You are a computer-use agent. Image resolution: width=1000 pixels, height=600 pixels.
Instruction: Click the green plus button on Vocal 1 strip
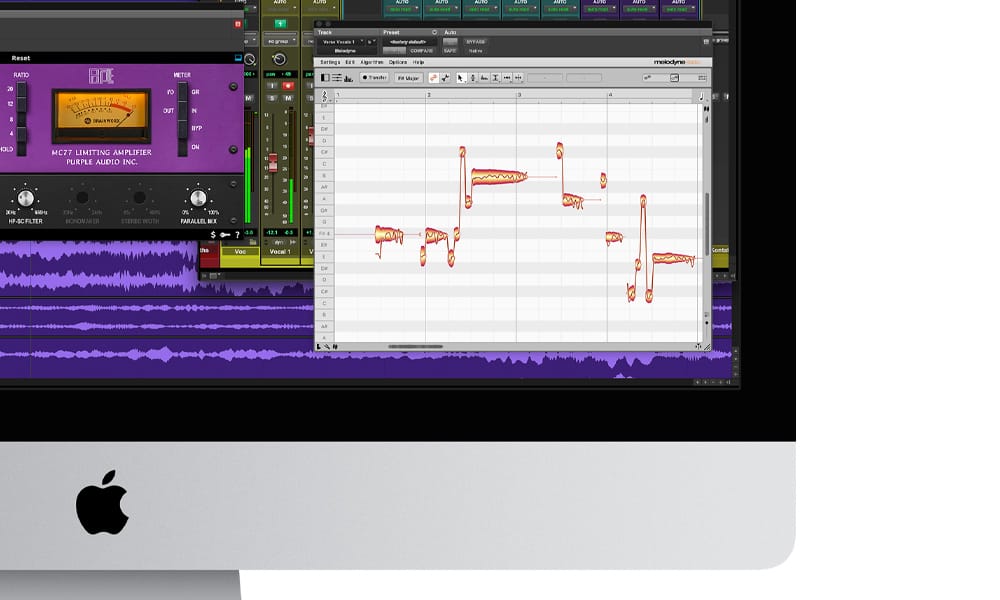280,24
